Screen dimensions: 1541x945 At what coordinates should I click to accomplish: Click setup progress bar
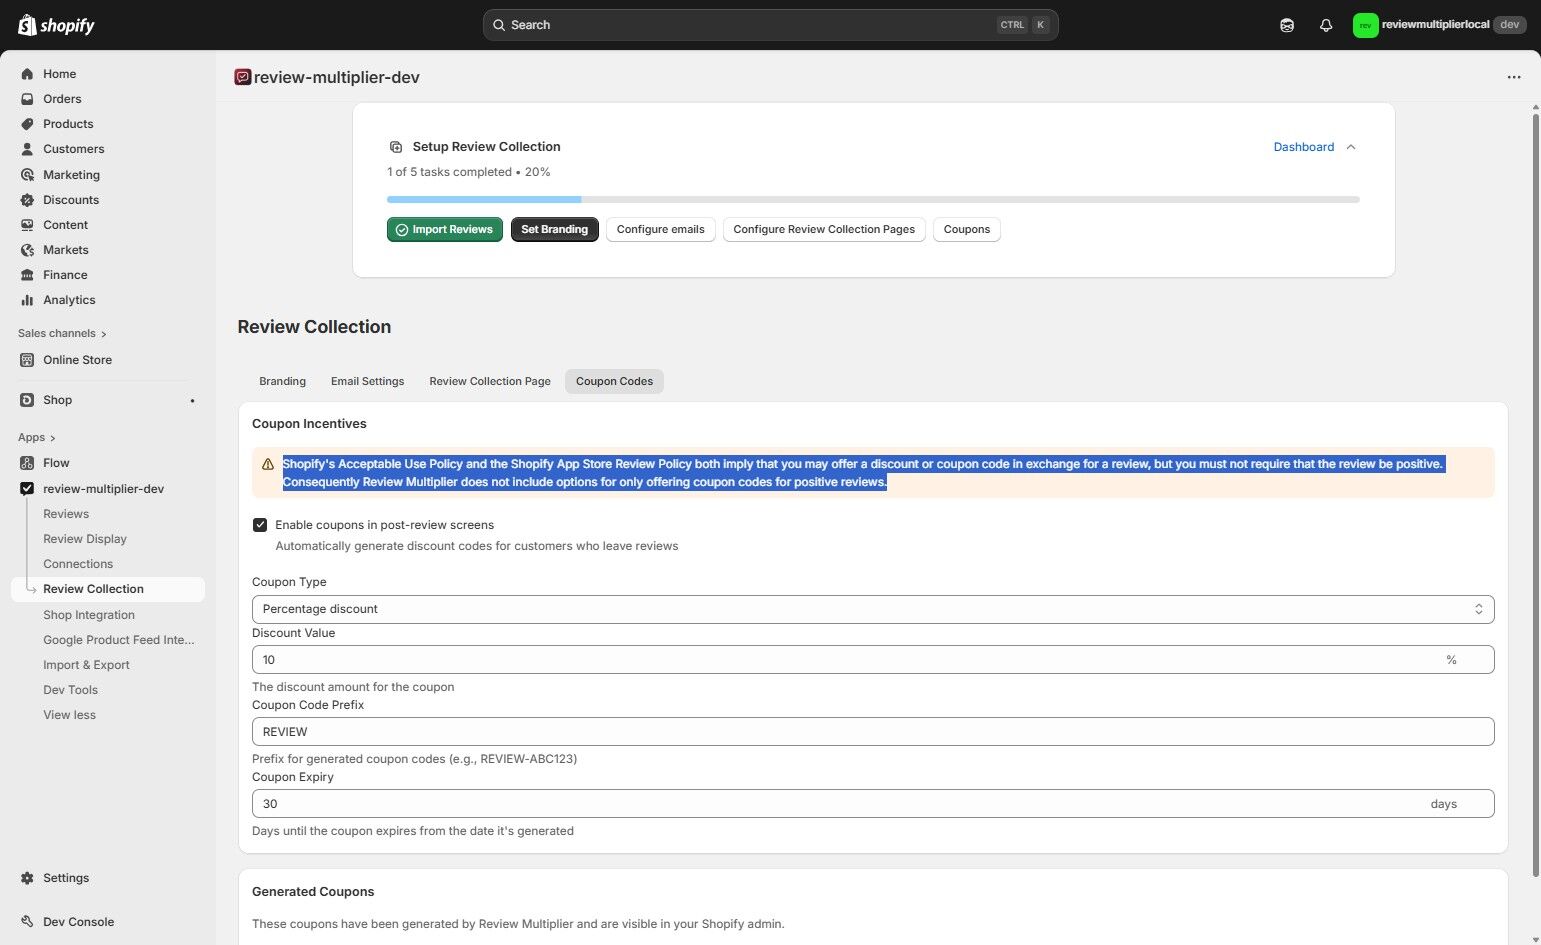coord(873,200)
